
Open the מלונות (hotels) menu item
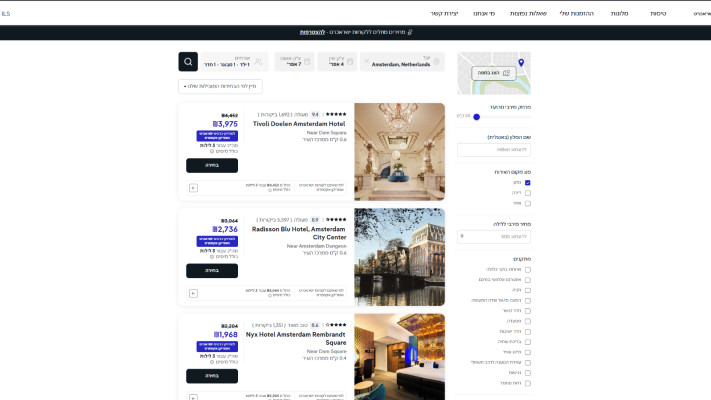[619, 14]
